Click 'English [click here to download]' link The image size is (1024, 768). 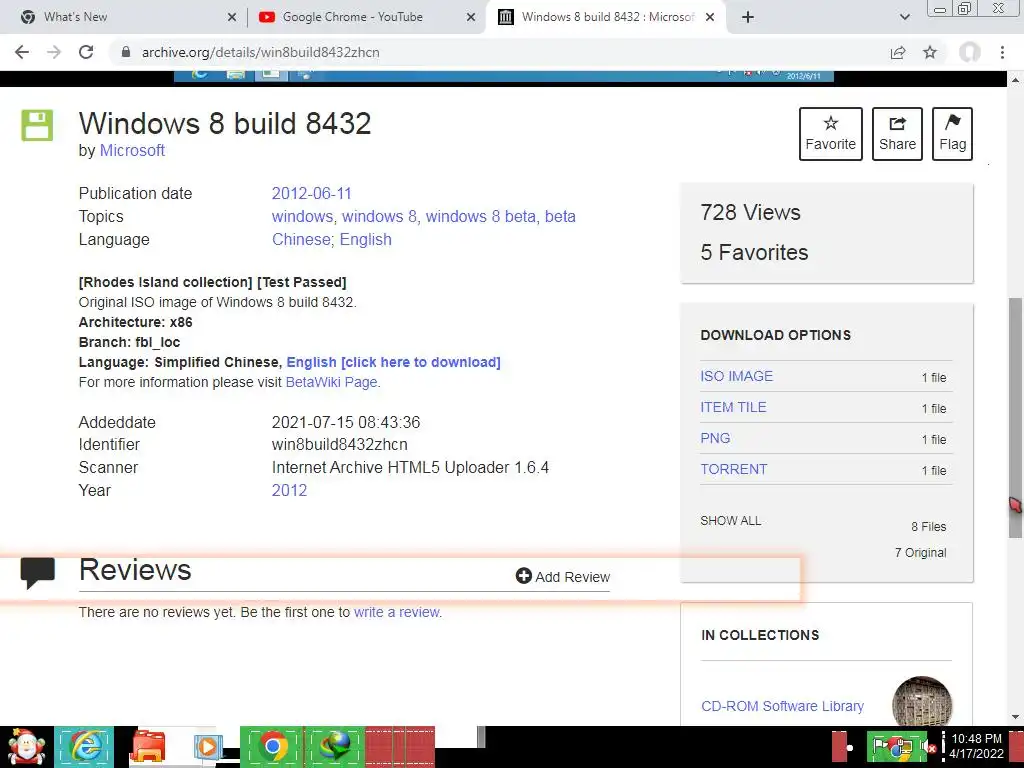[394, 362]
